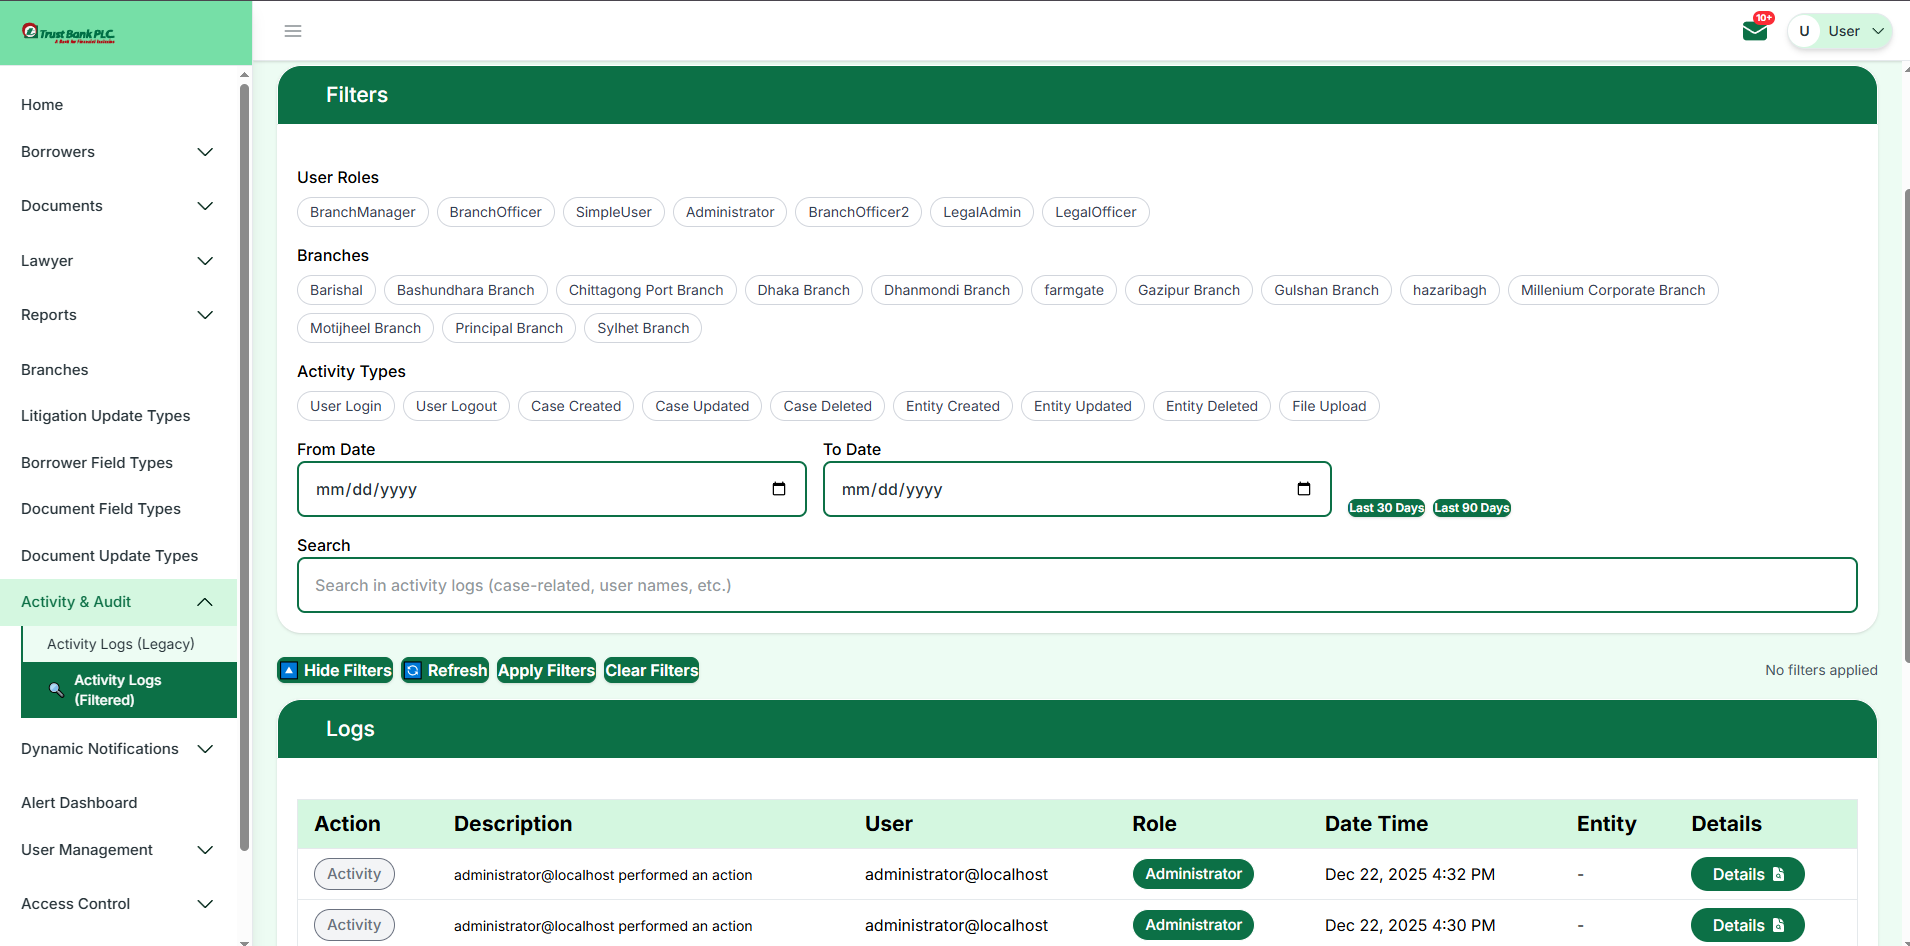Click inside the activity logs search field
Screen dimensions: 1910x946
tap(1076, 585)
